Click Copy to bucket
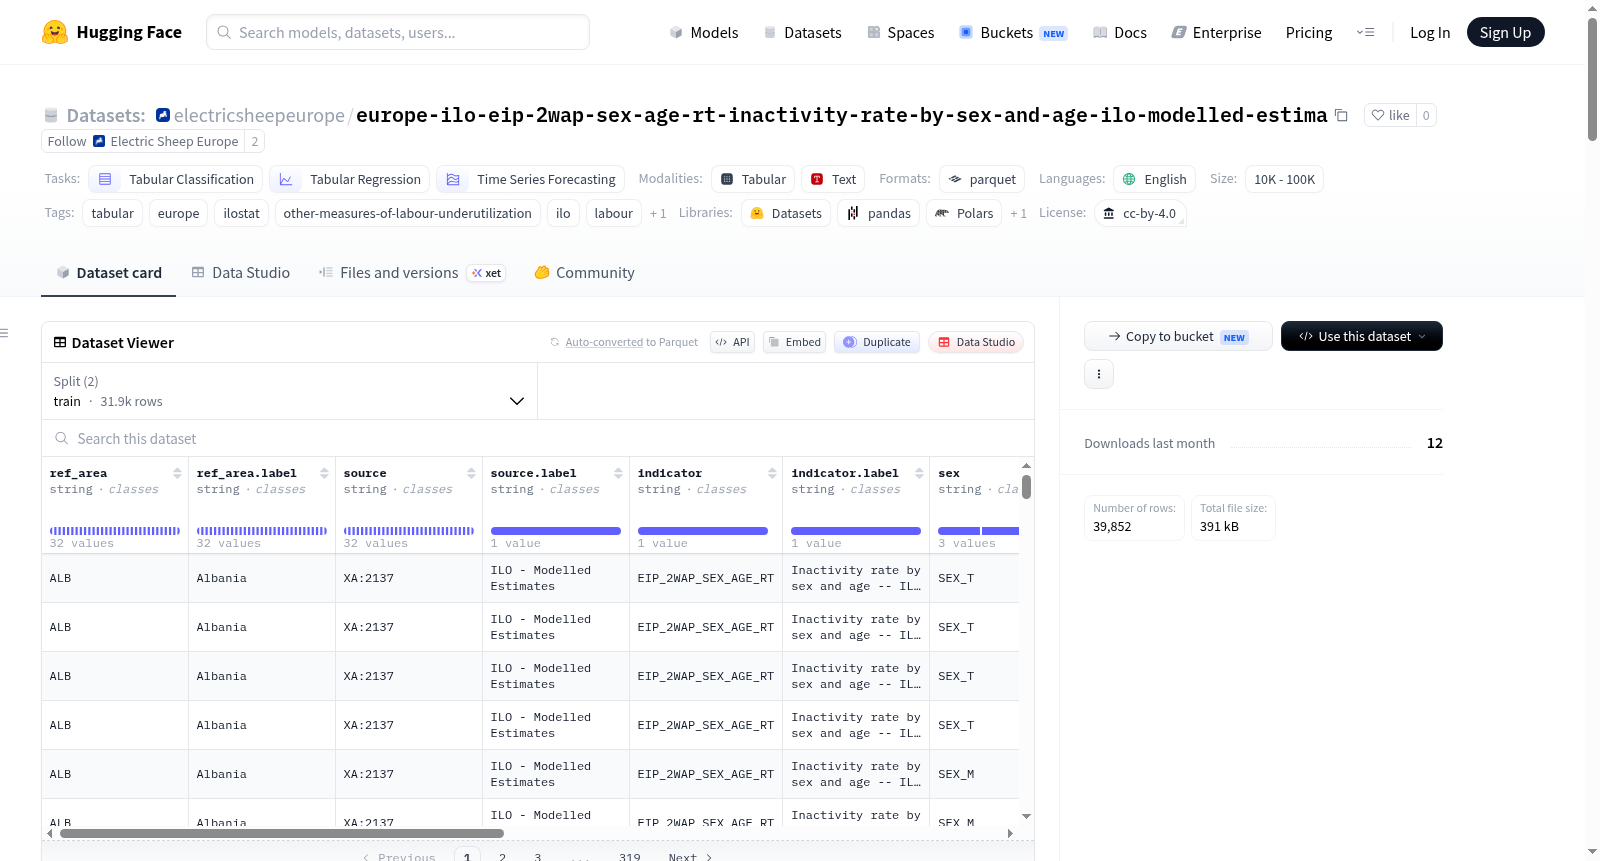Viewport: 1600px width, 861px height. 1178,336
